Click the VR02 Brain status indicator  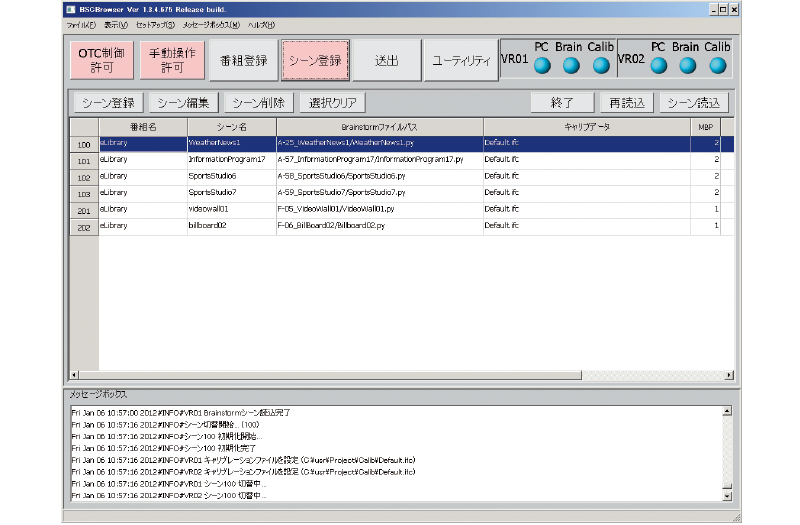pyautogui.click(x=687, y=66)
